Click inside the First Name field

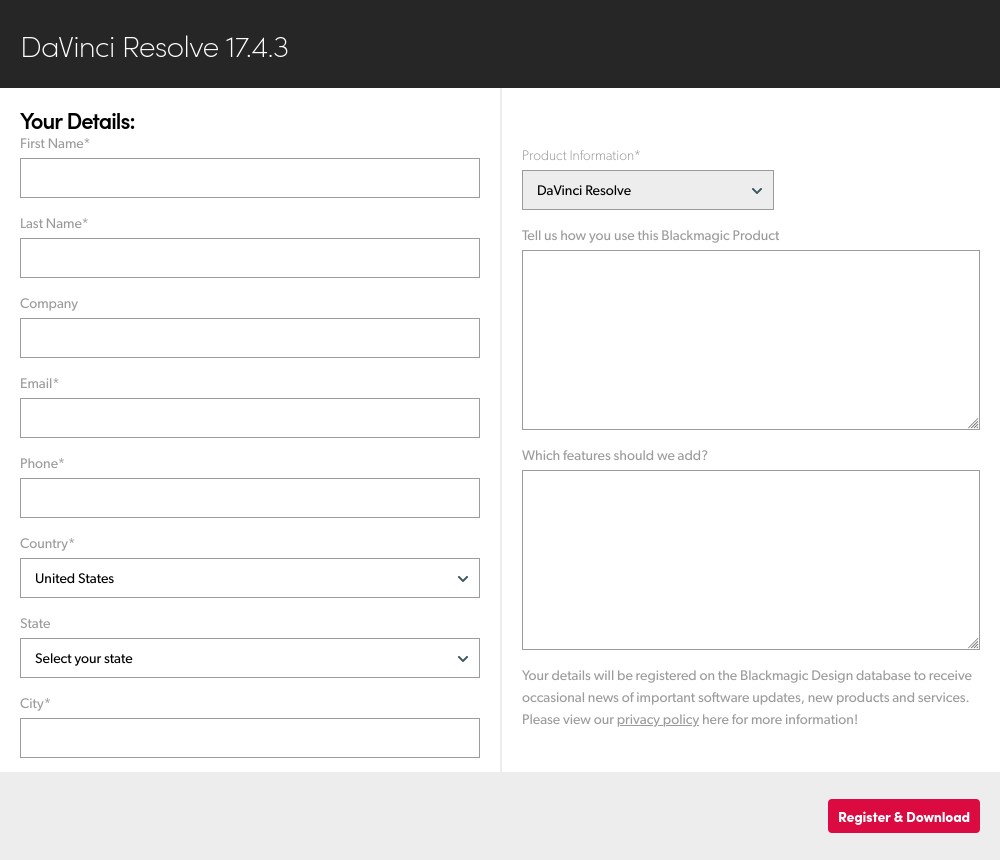[250, 178]
